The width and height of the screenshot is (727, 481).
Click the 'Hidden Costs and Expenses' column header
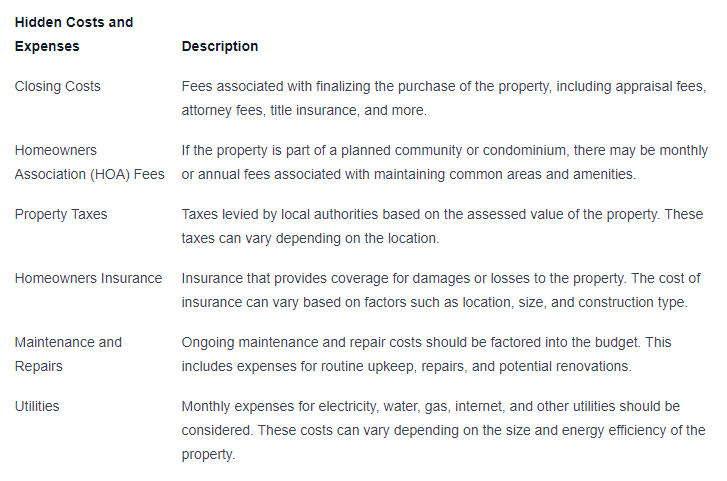74,34
